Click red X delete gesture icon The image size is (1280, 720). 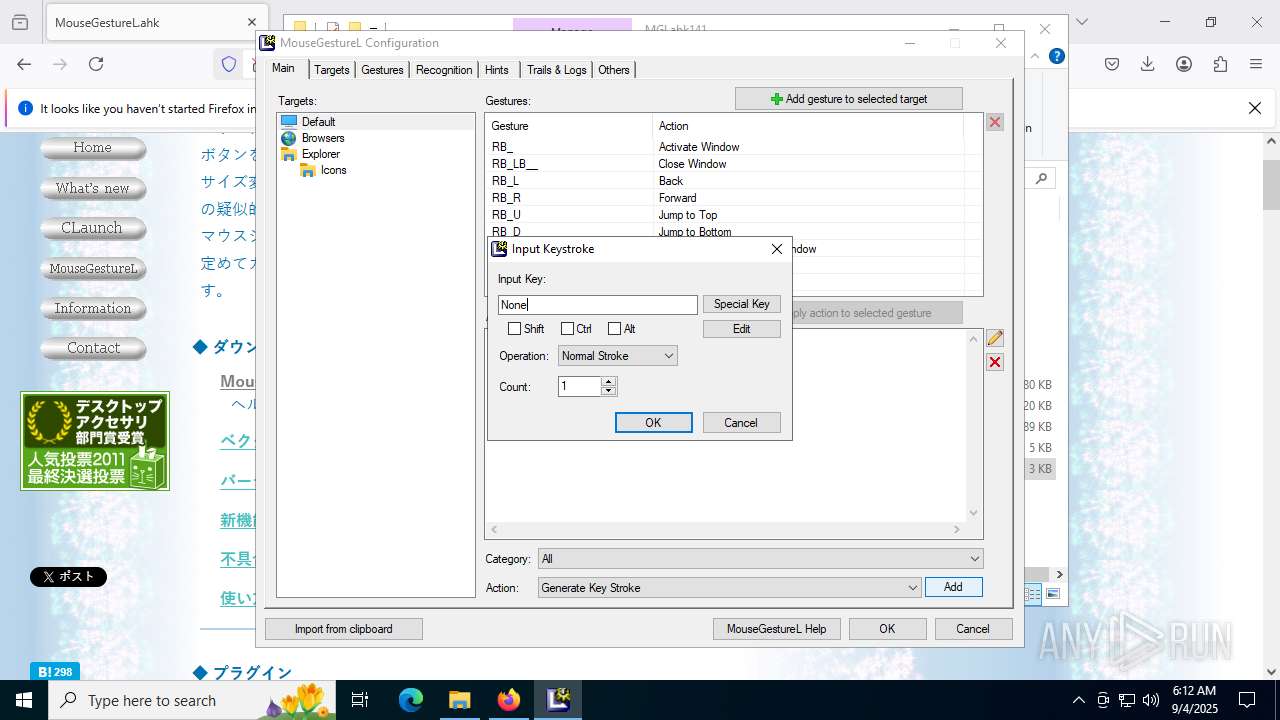coord(995,122)
